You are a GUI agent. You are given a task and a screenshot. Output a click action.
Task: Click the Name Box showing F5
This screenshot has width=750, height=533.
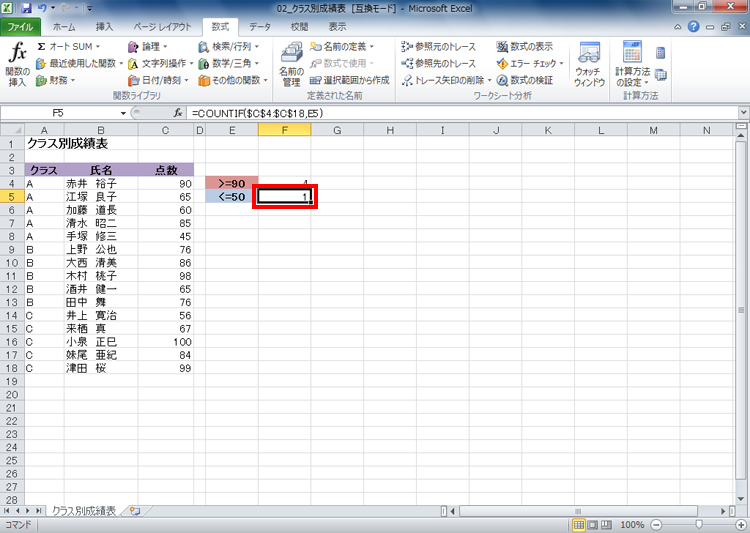(59, 113)
